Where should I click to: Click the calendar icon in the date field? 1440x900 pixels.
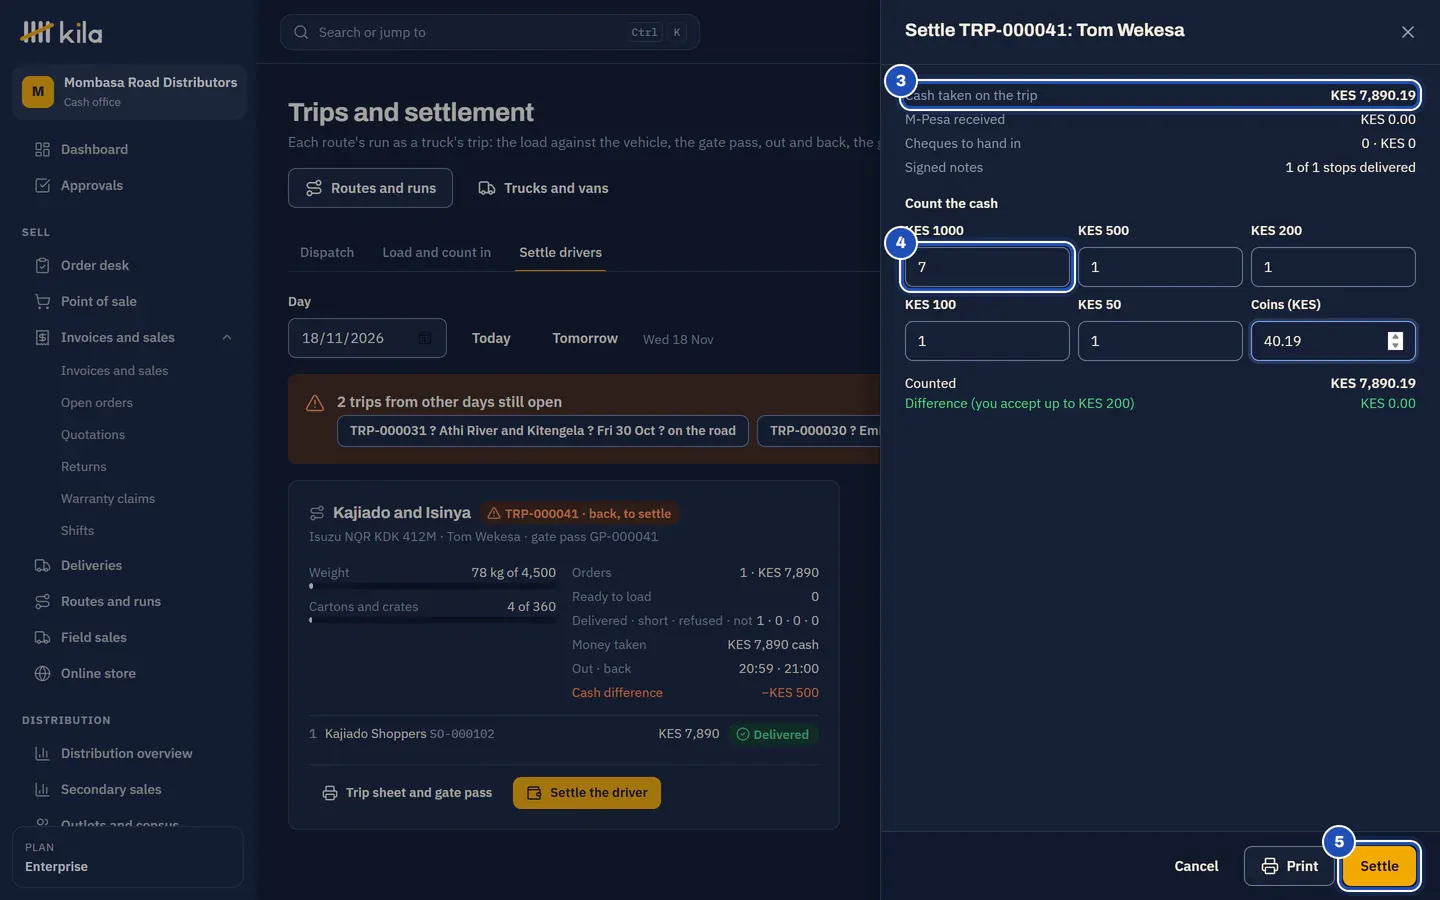tap(425, 338)
